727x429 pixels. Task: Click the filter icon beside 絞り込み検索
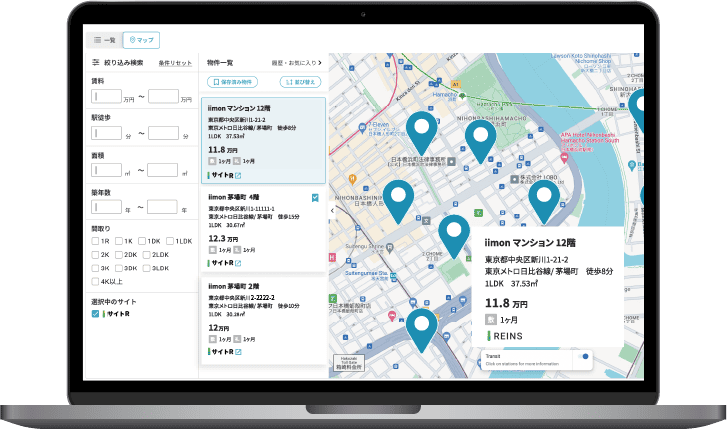[x=96, y=63]
